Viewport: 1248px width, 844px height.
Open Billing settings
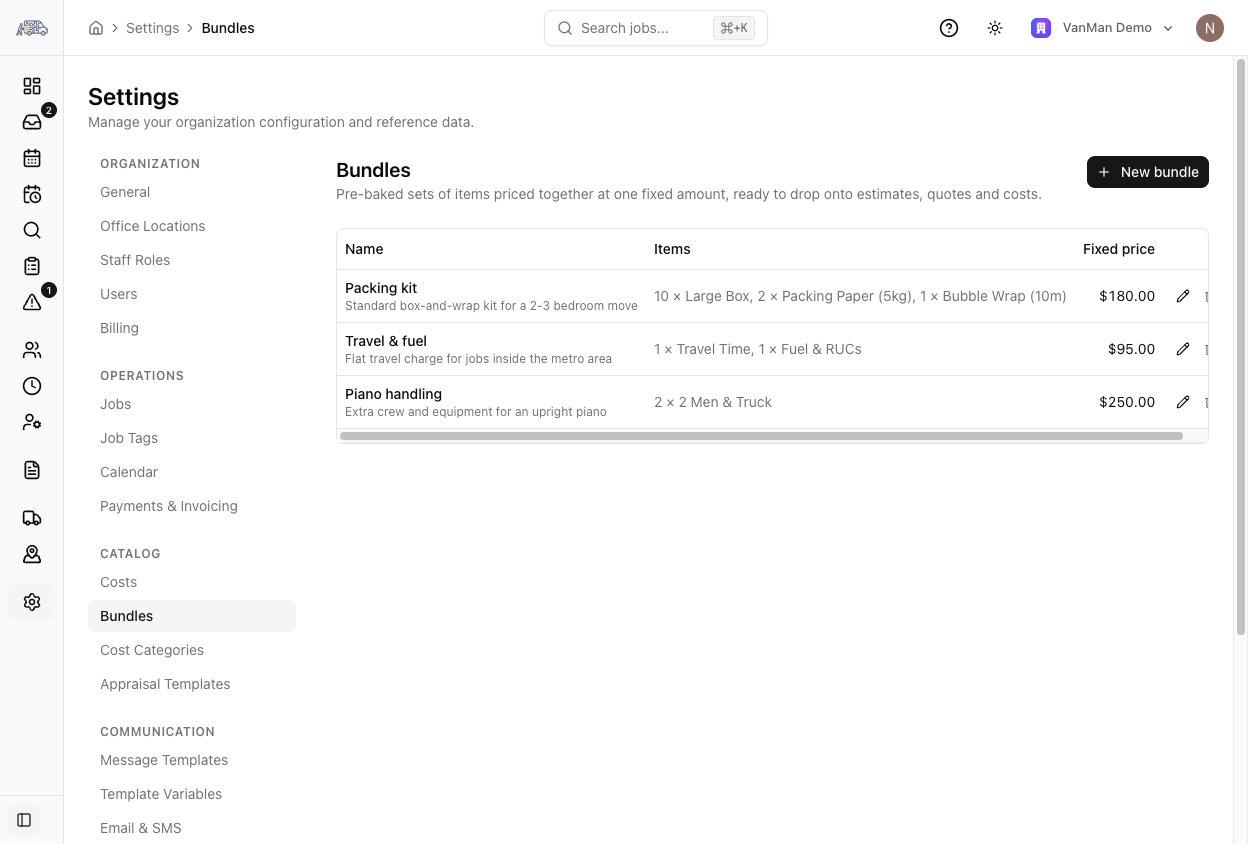coord(120,328)
